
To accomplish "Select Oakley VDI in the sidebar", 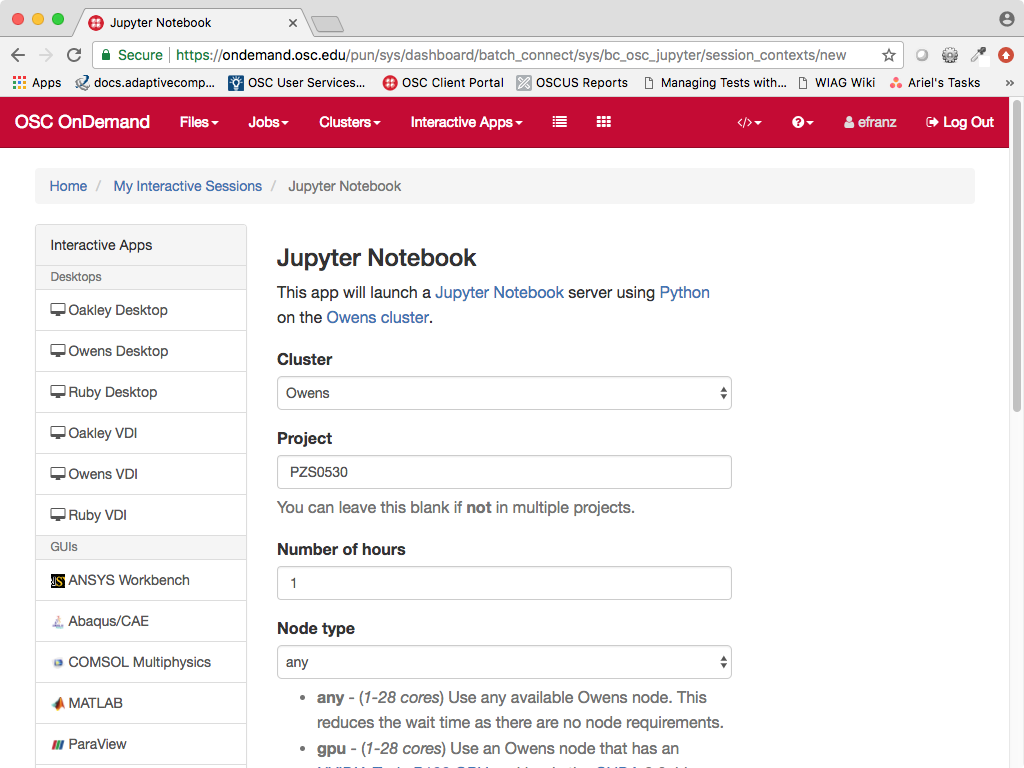I will click(x=141, y=433).
